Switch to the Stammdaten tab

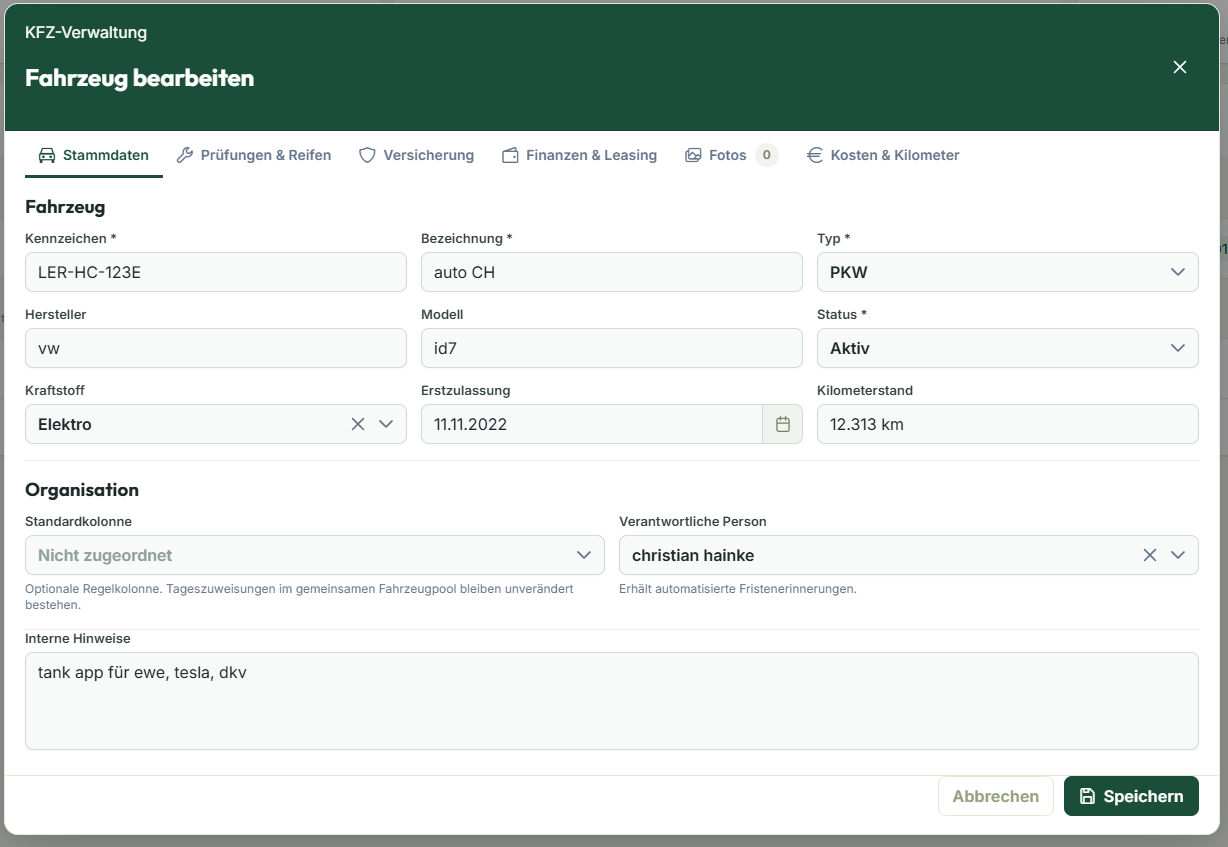pyautogui.click(x=94, y=155)
